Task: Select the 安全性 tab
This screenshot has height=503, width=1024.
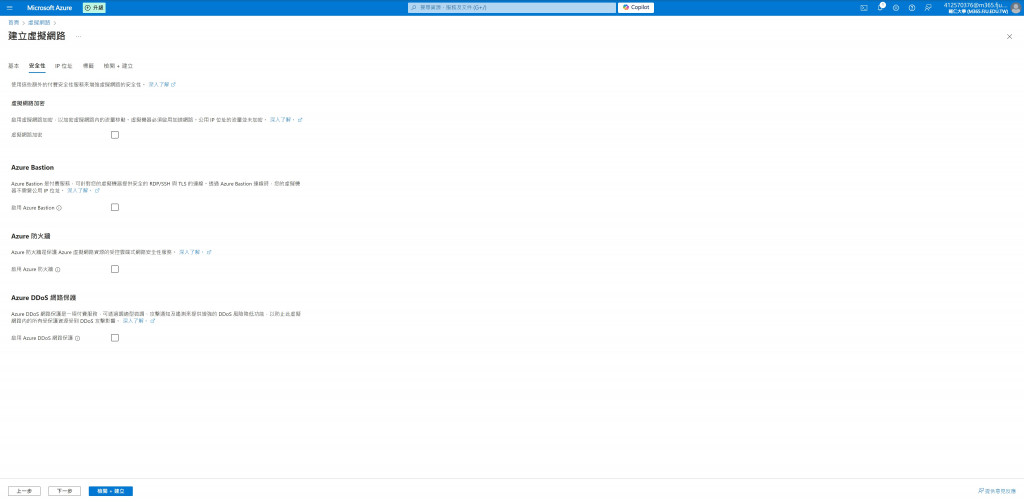Action: (37, 66)
